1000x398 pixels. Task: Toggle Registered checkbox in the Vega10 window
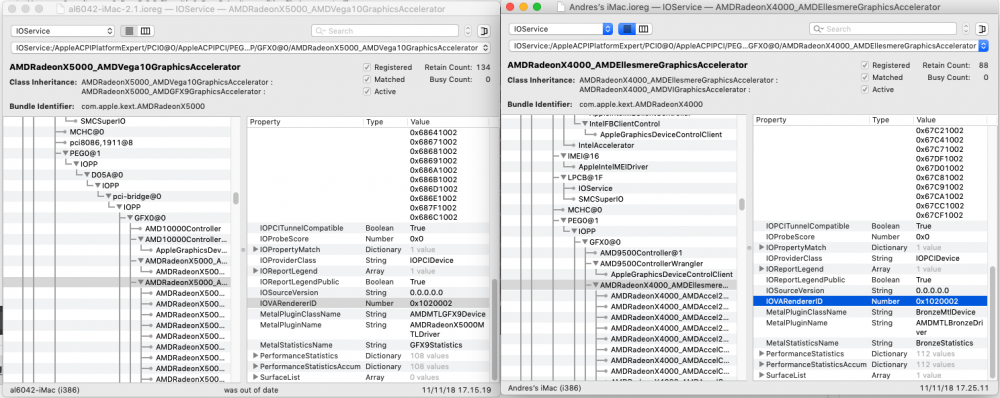(x=367, y=67)
